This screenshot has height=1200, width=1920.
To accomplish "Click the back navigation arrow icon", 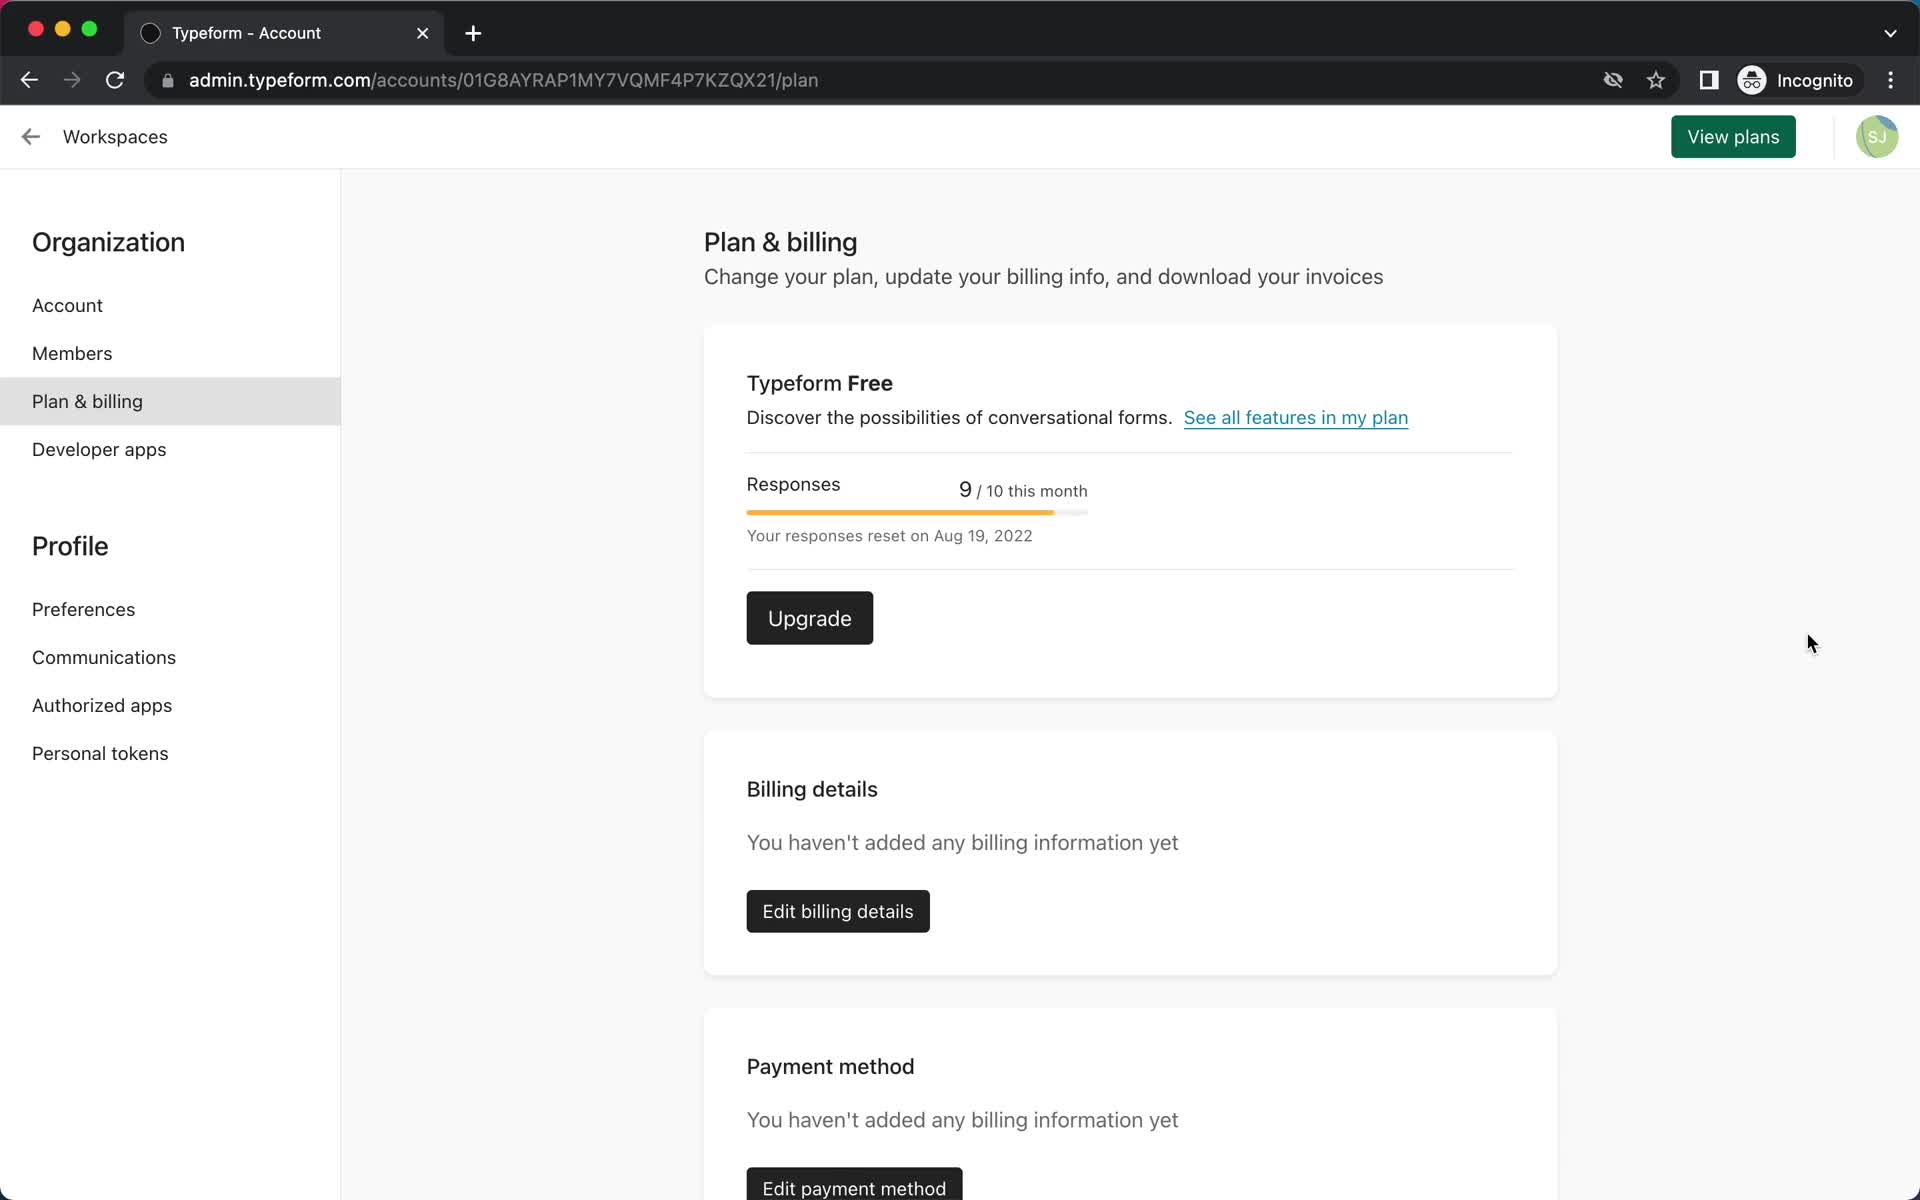I will [x=30, y=80].
